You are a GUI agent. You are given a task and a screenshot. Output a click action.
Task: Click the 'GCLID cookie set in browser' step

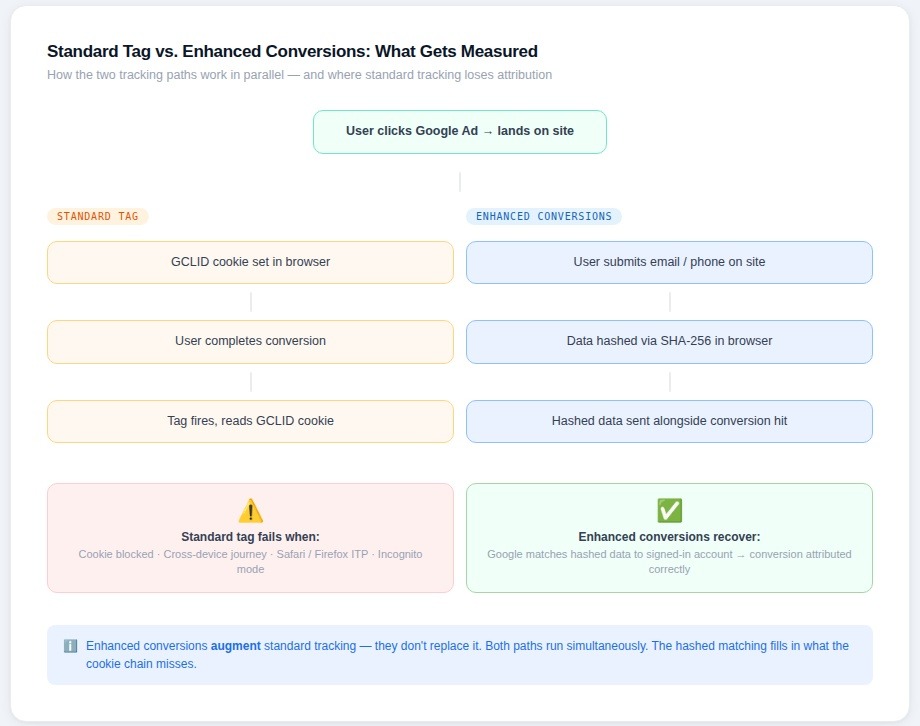pyautogui.click(x=250, y=262)
